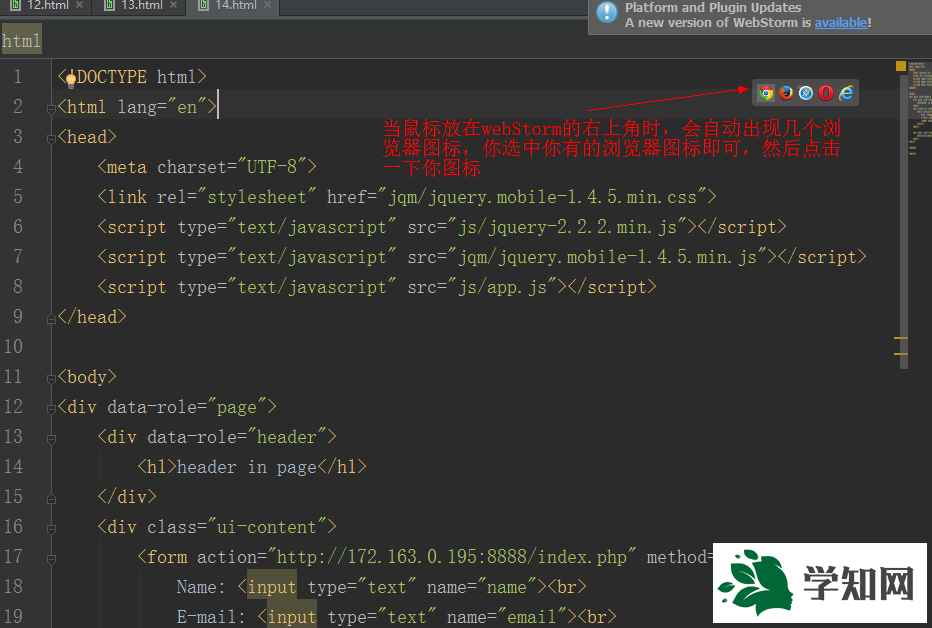932x628 pixels.
Task: Close the 13.html tab
Action: tap(174, 5)
